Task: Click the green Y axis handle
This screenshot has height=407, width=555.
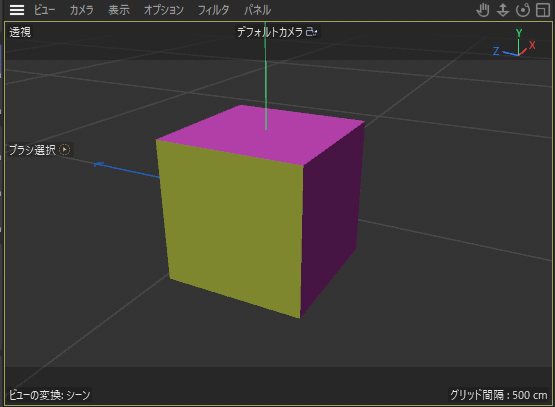Action: click(x=265, y=76)
